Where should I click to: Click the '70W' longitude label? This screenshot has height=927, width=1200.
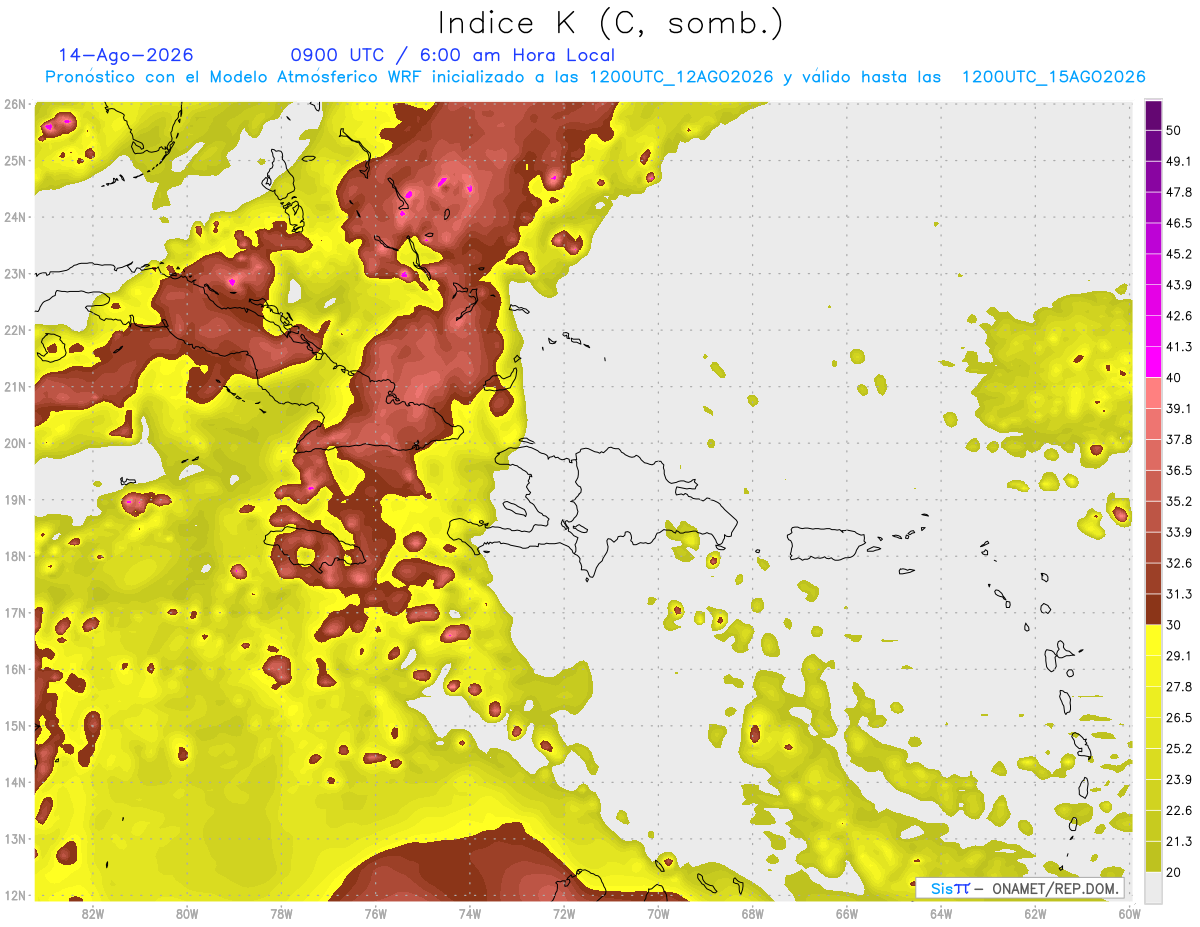(658, 913)
